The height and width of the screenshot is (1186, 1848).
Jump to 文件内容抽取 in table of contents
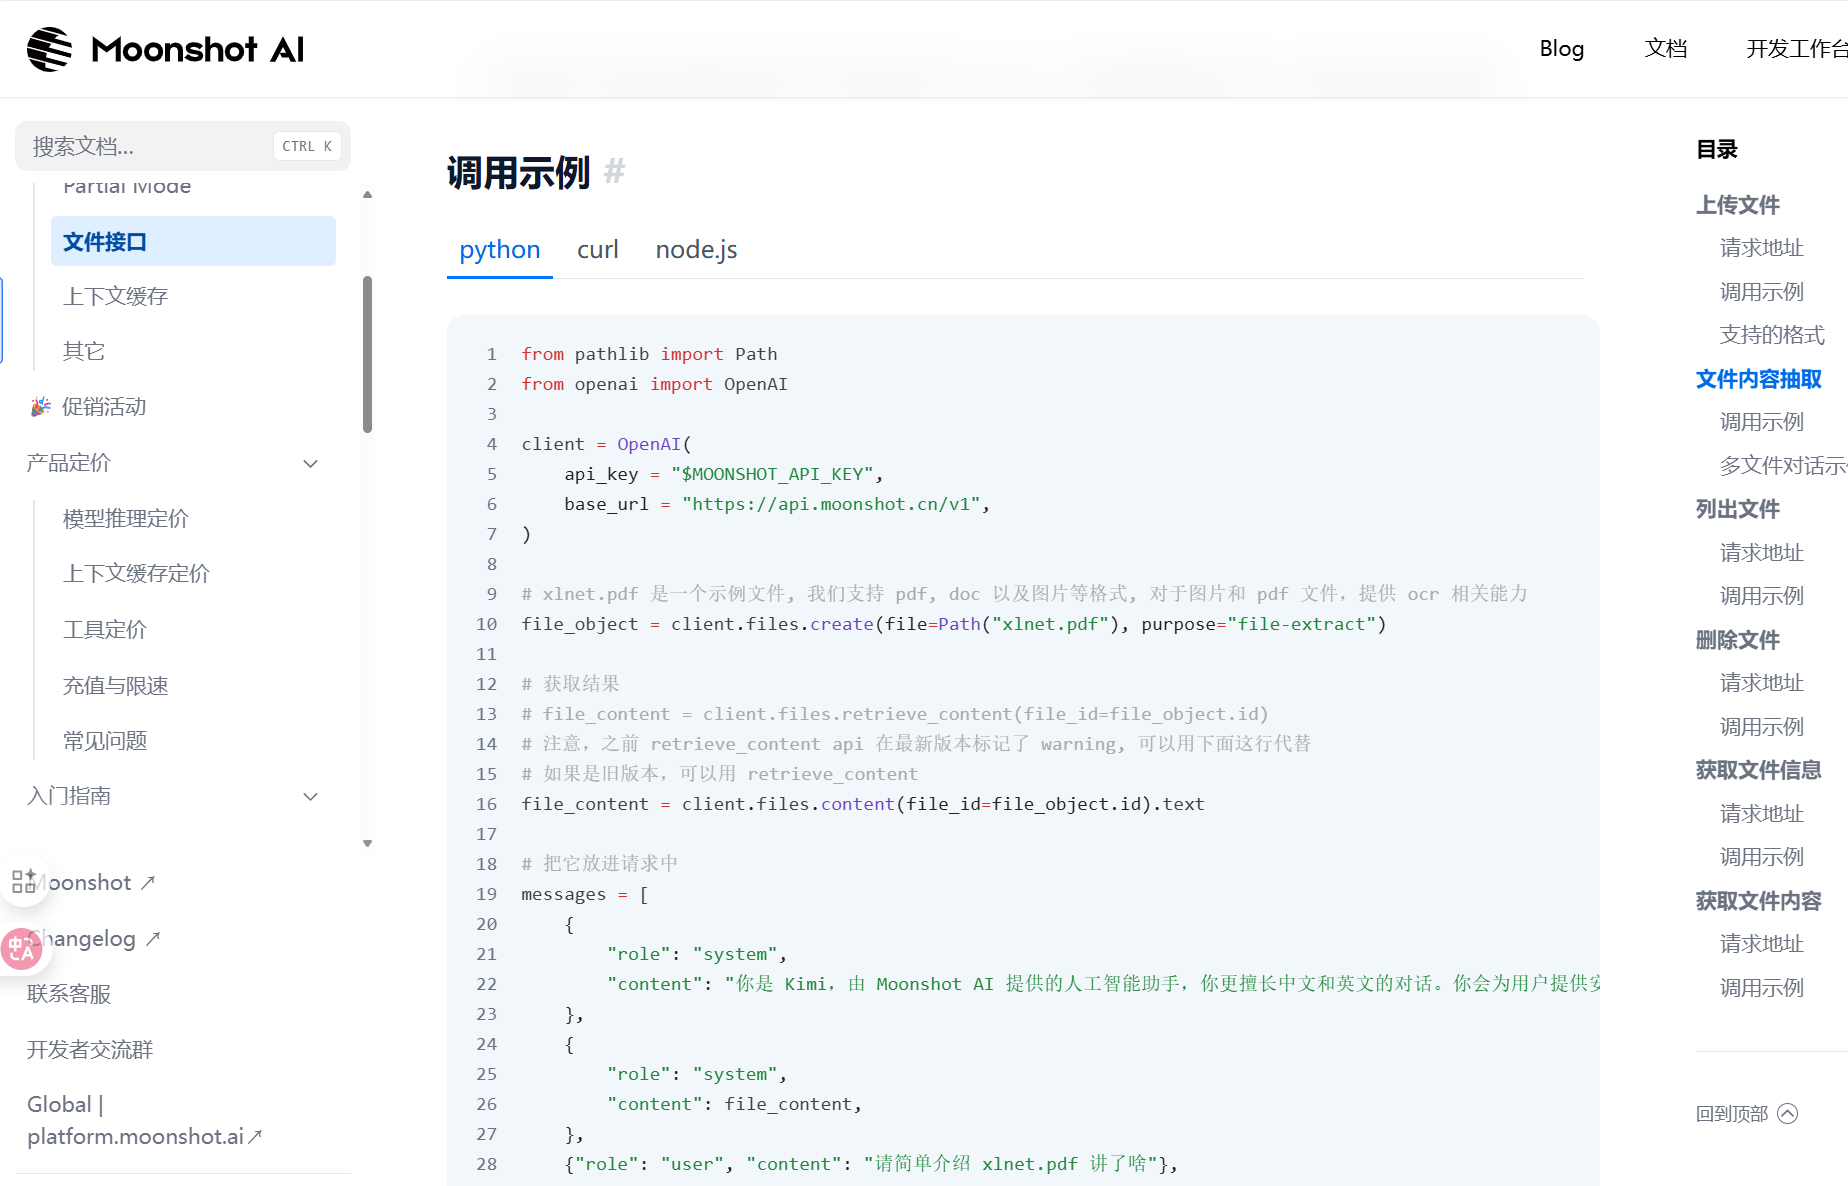point(1759,379)
